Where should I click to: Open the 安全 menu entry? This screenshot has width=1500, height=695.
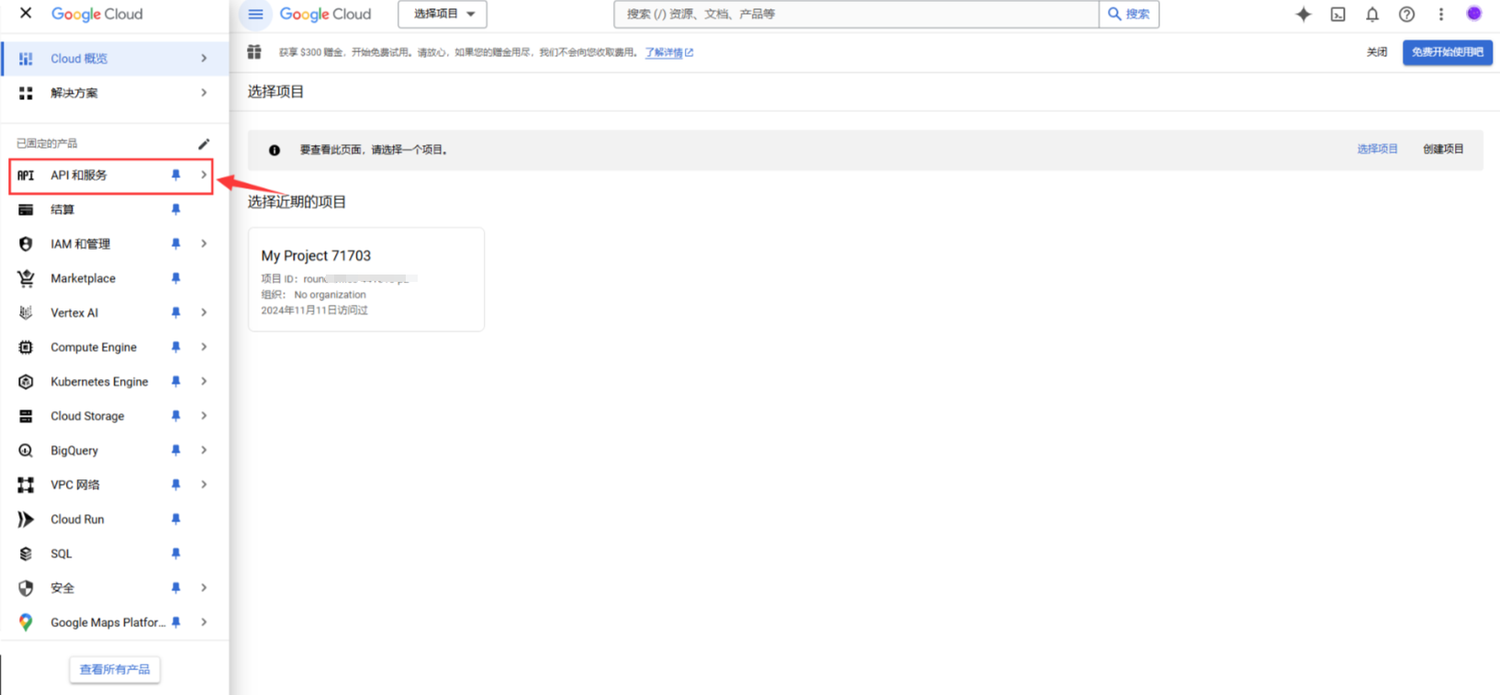114,588
